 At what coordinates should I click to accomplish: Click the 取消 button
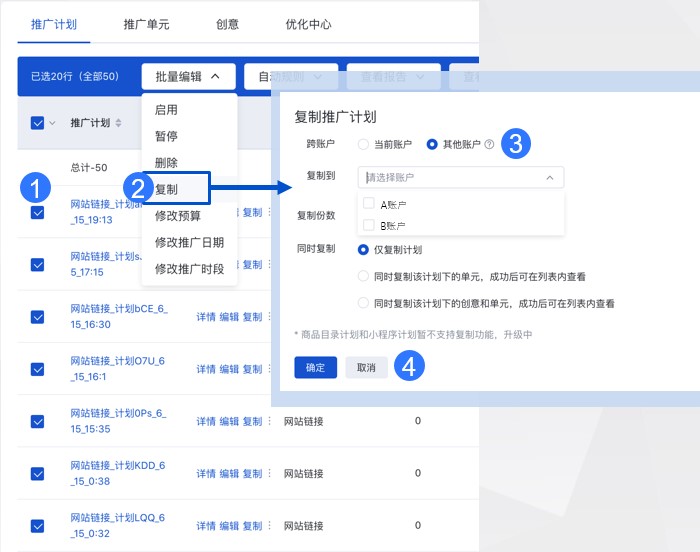tap(366, 367)
